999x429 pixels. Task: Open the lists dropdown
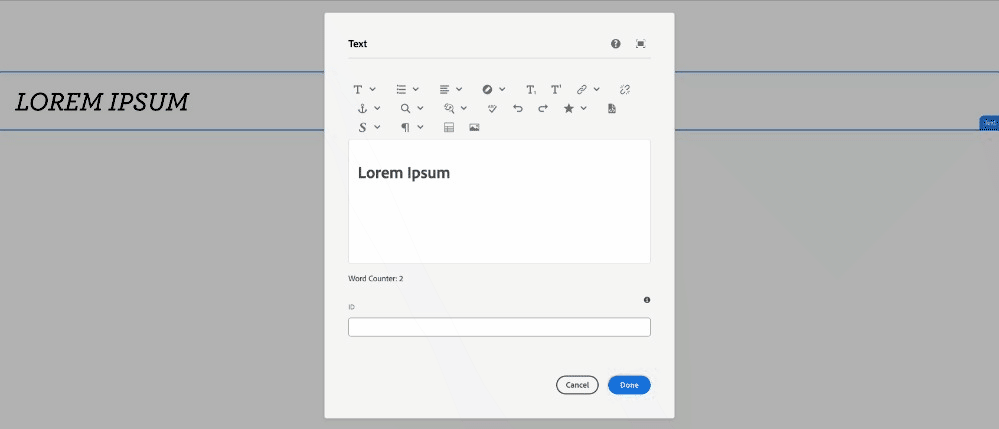tap(407, 90)
